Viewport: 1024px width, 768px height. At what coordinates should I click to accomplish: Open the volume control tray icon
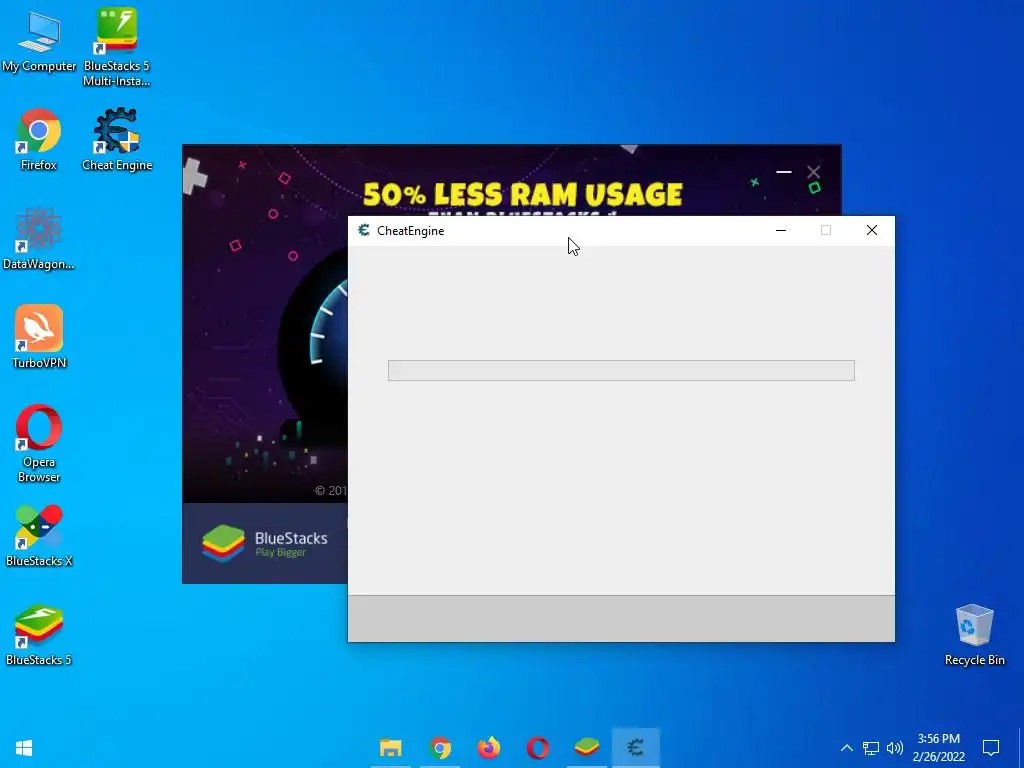(895, 748)
